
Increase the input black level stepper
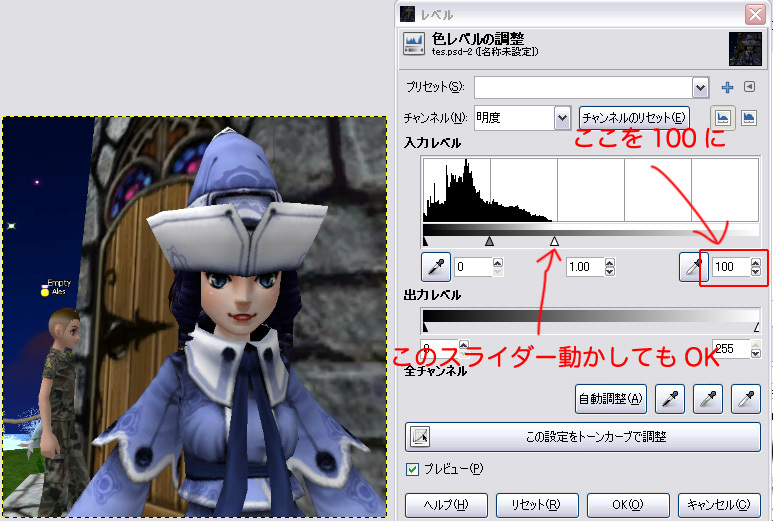coord(498,262)
